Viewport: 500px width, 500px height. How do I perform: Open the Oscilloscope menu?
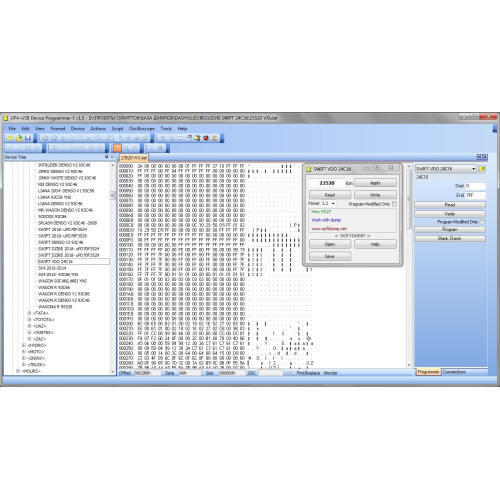(x=142, y=128)
